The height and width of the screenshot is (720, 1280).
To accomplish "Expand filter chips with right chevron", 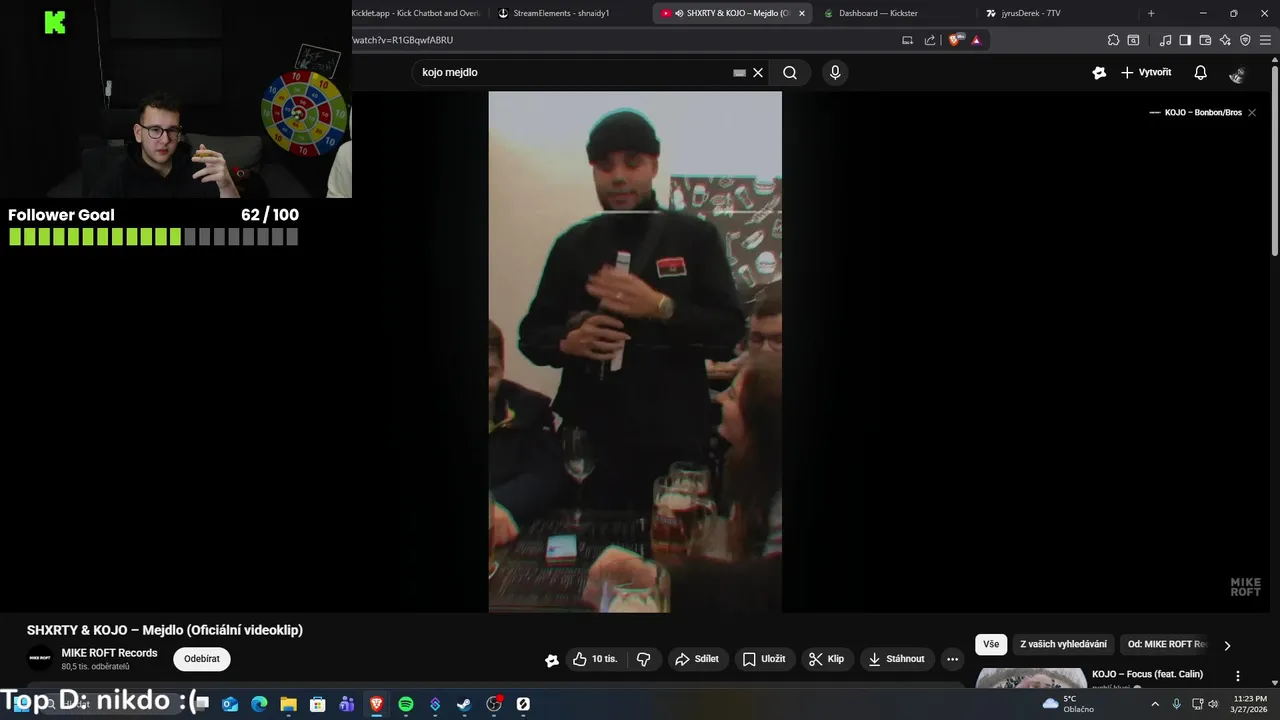I will (x=1227, y=646).
